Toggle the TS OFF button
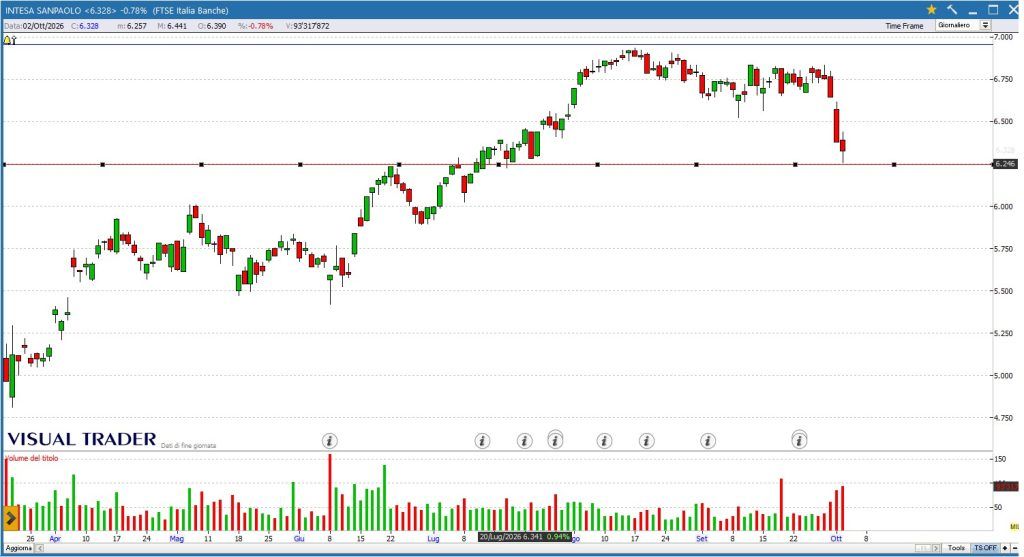The width and height of the screenshot is (1024, 557). coord(985,549)
